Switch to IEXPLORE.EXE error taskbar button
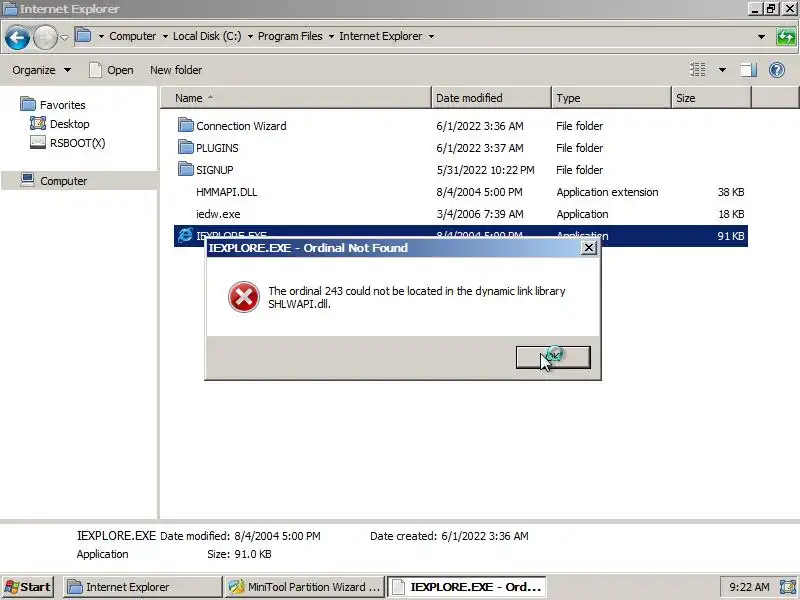 467,587
